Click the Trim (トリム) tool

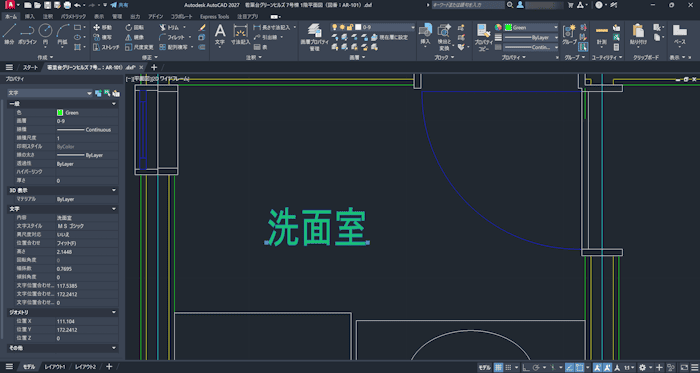170,28
